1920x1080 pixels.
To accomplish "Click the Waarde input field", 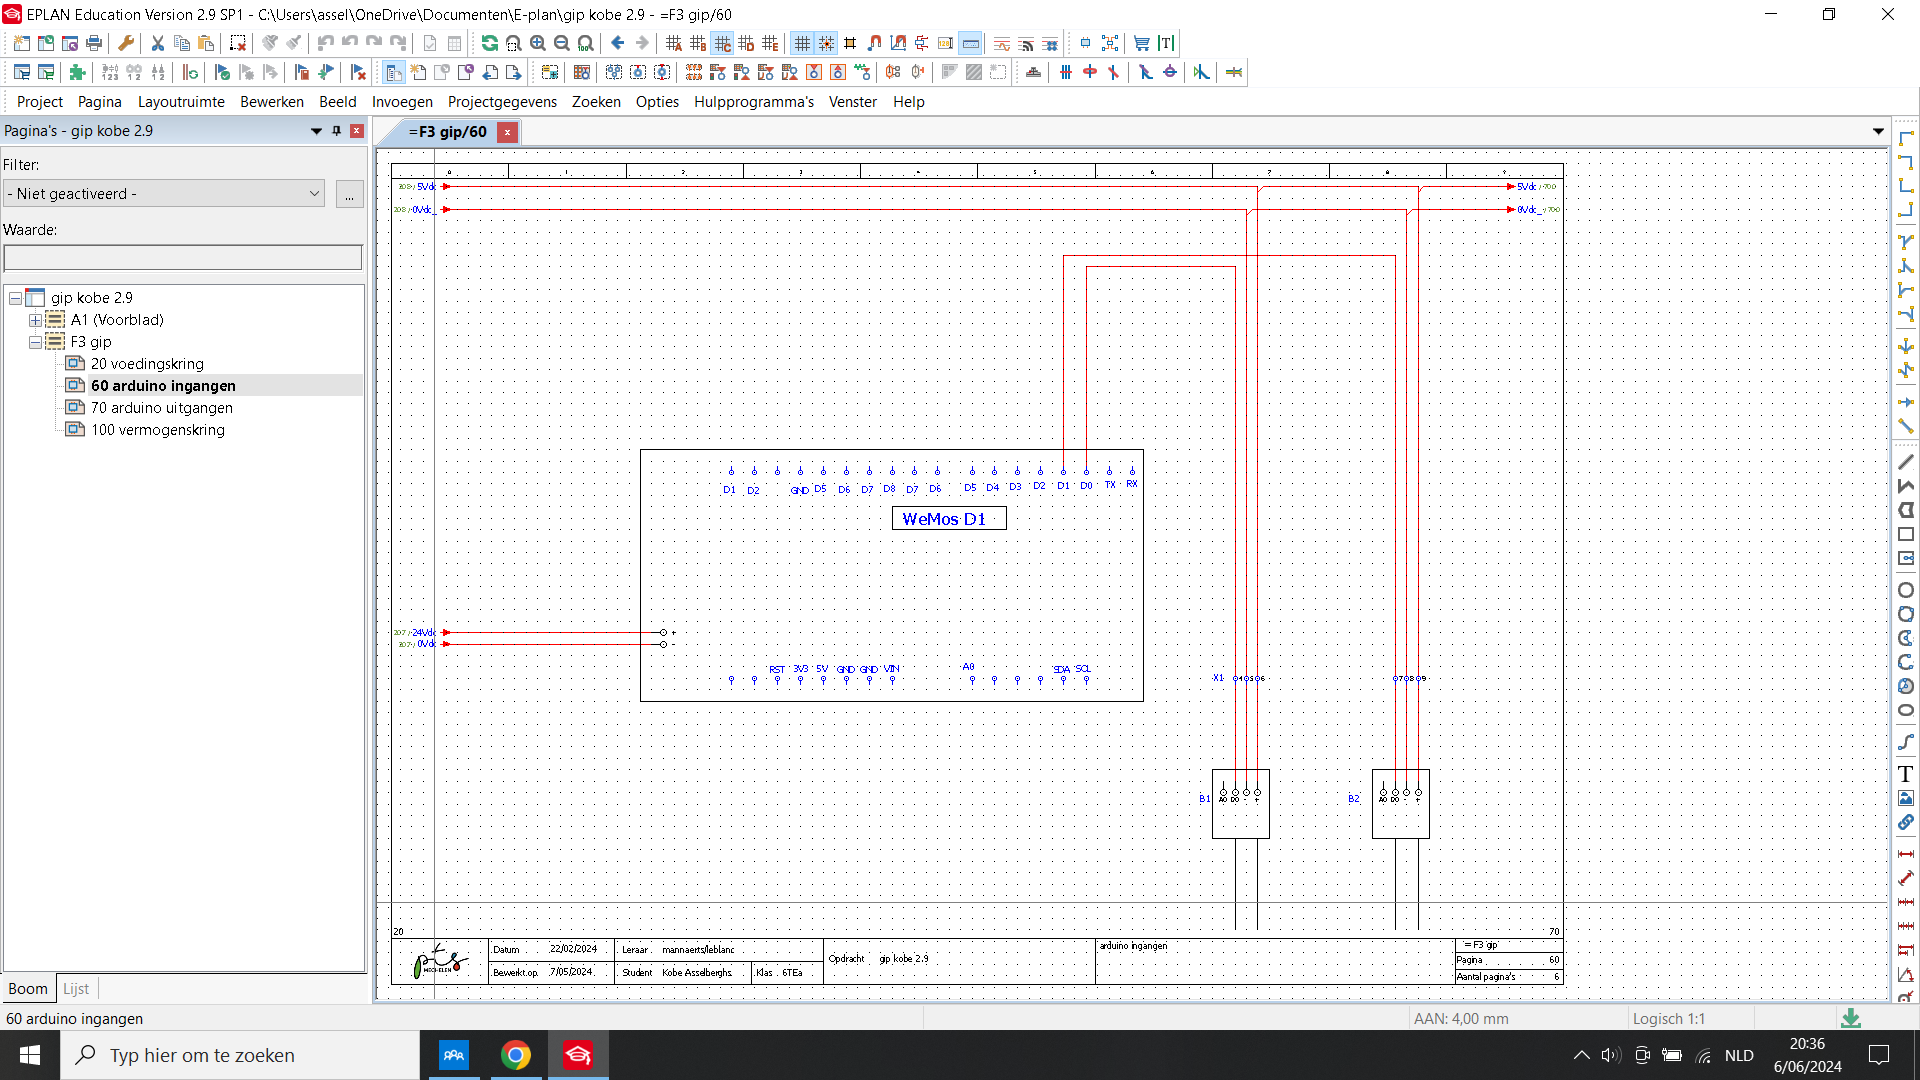I will [183, 258].
